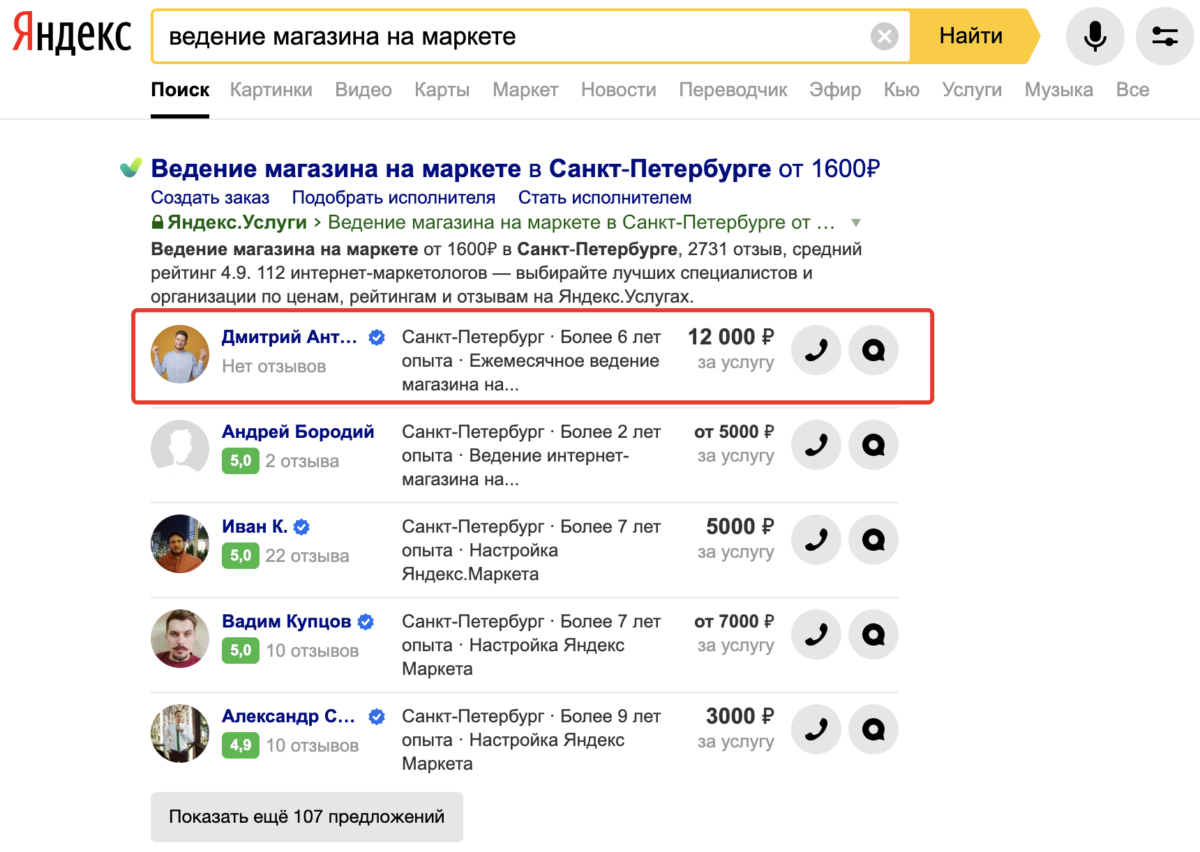The width and height of the screenshot is (1200, 852).
Task: Clear the search query with the X button
Action: tap(884, 35)
